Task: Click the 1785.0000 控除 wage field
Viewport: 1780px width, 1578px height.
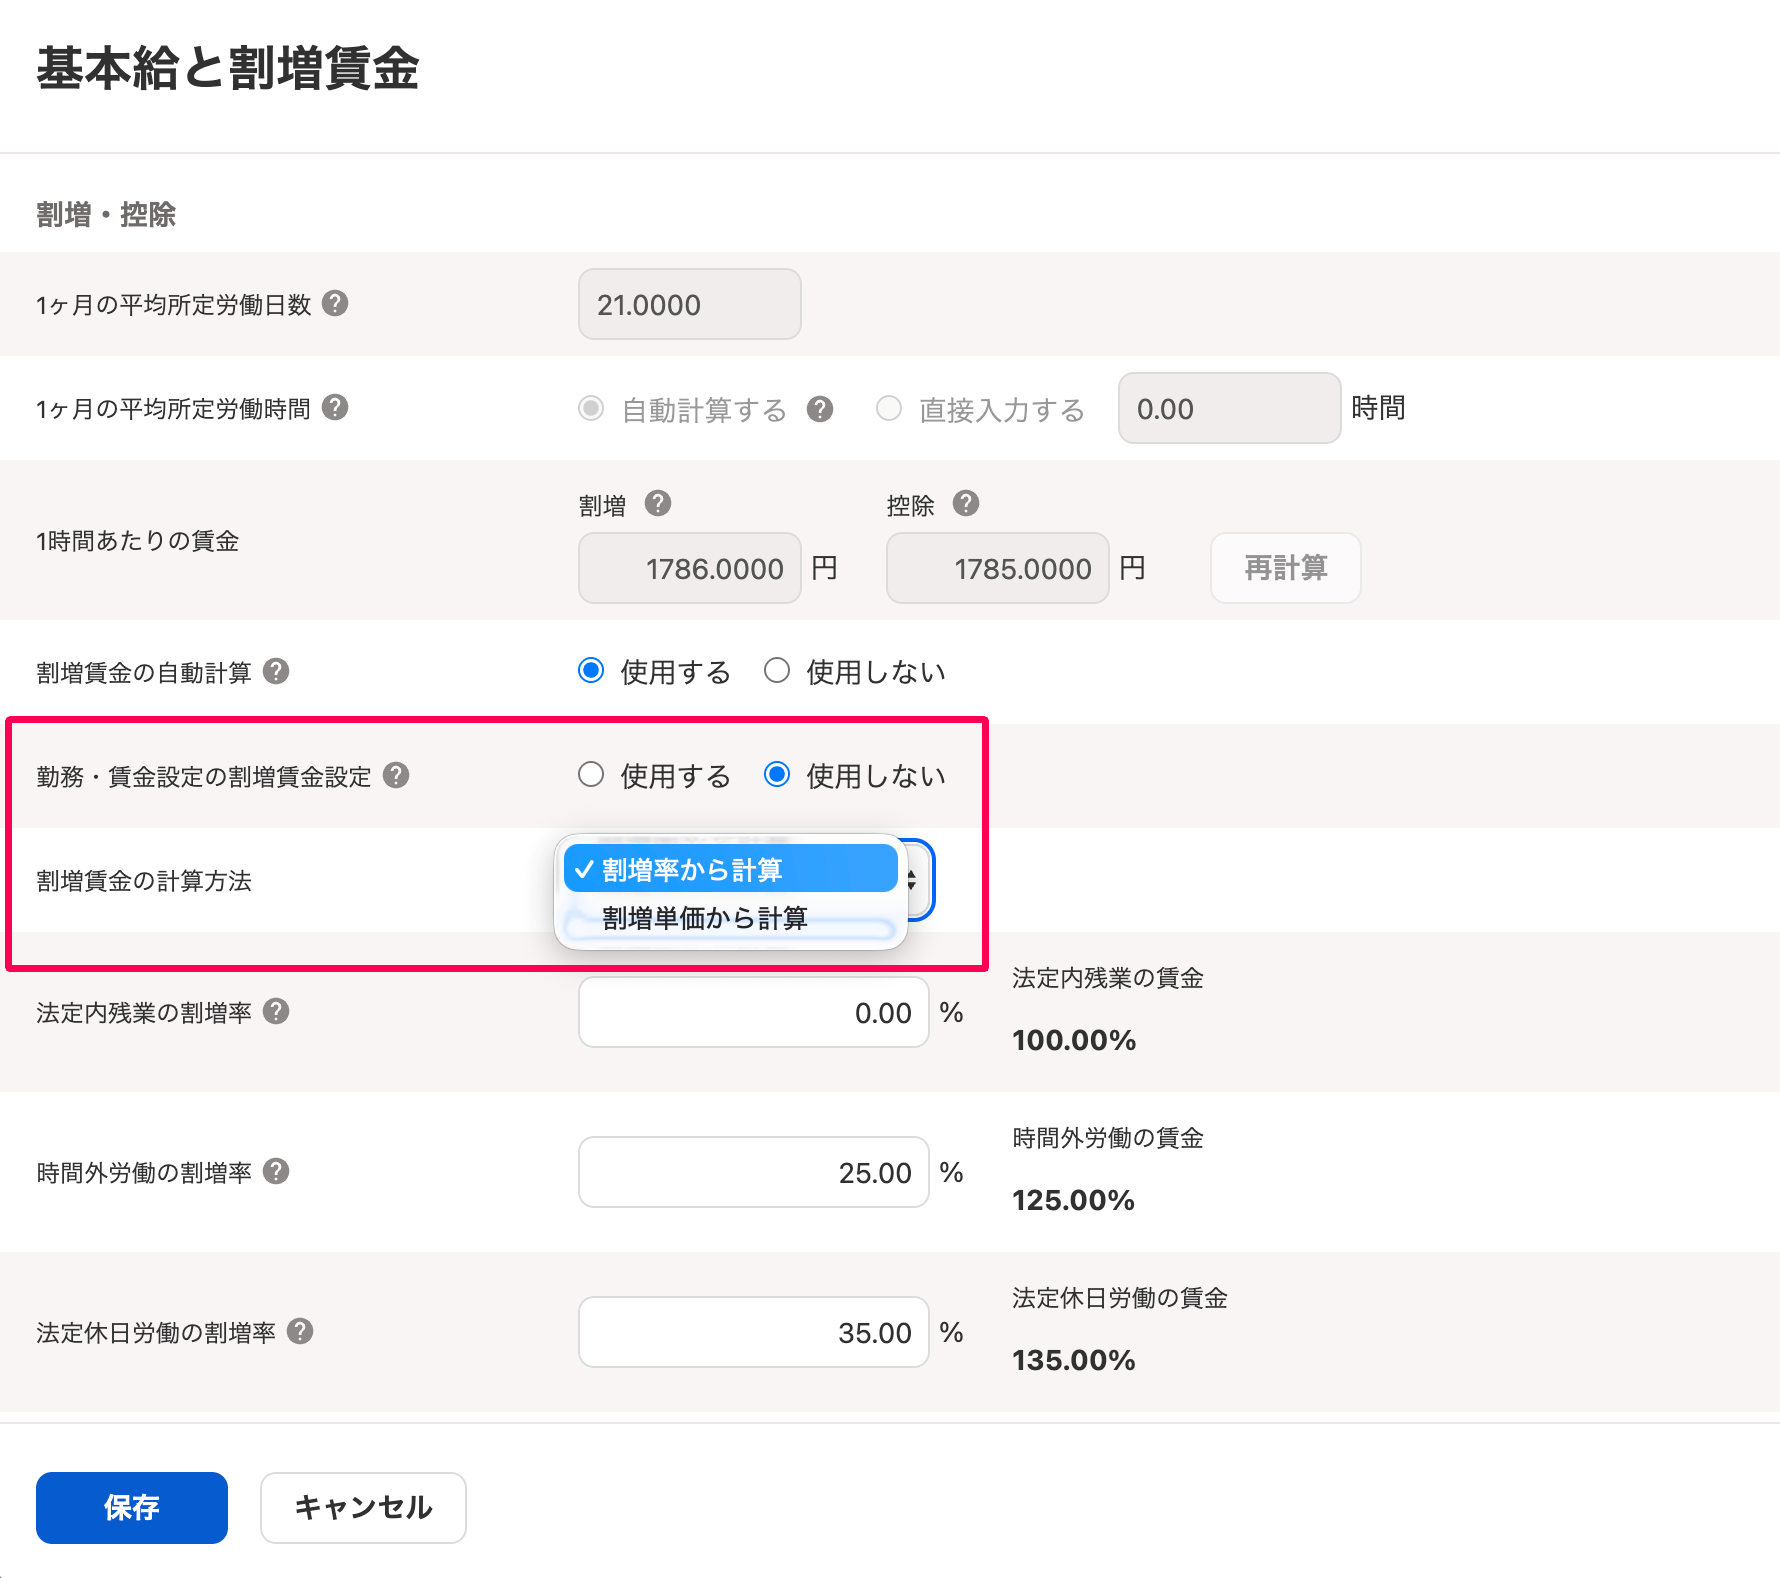Action: pyautogui.click(x=998, y=568)
